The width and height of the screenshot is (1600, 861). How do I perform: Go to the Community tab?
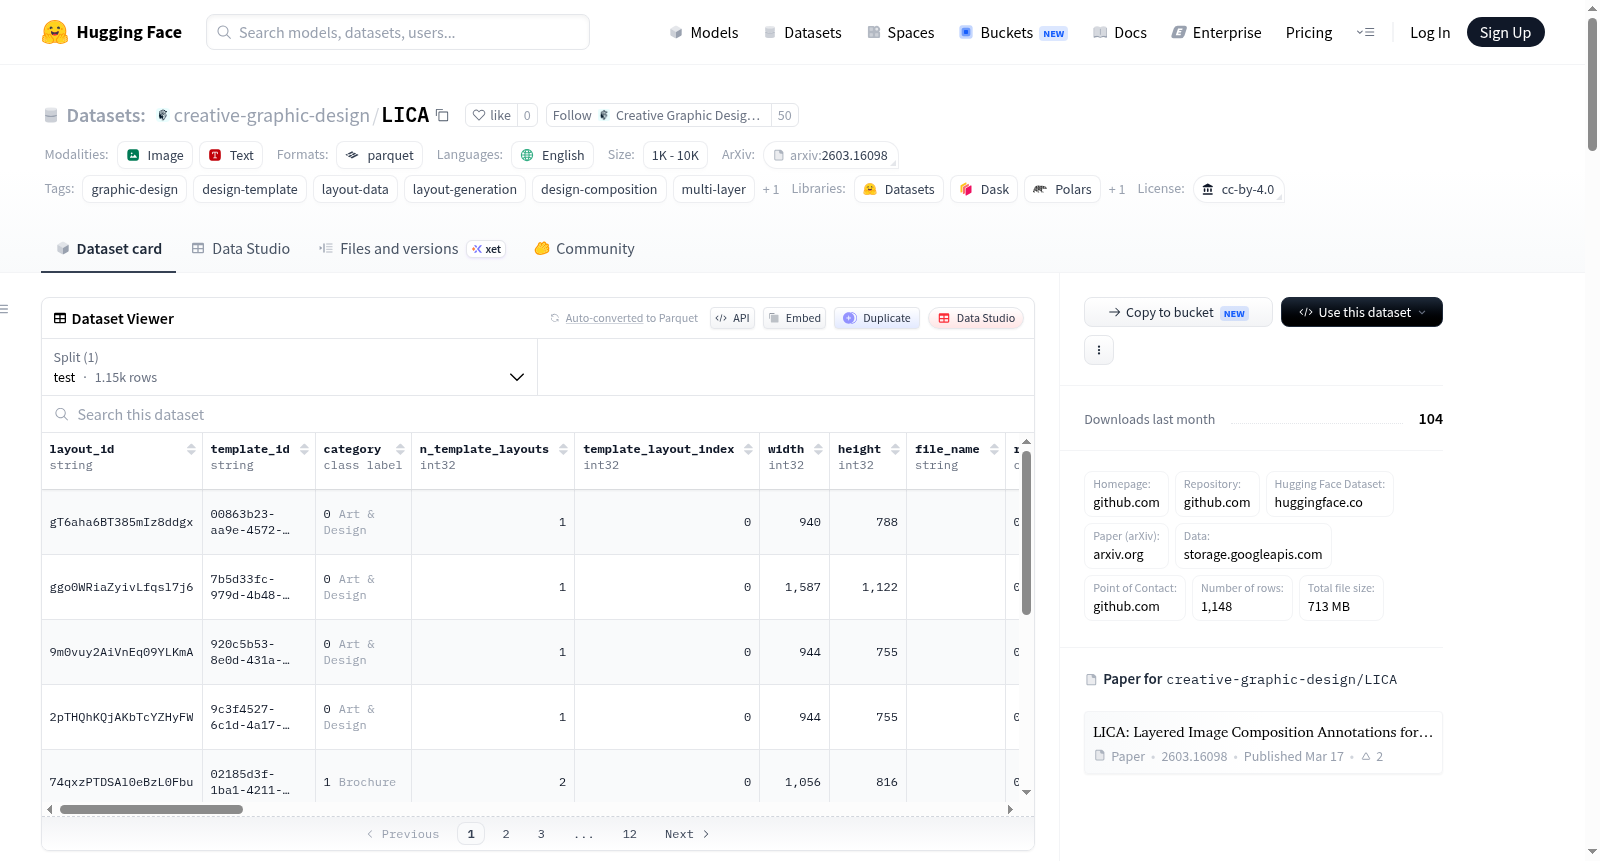(584, 249)
